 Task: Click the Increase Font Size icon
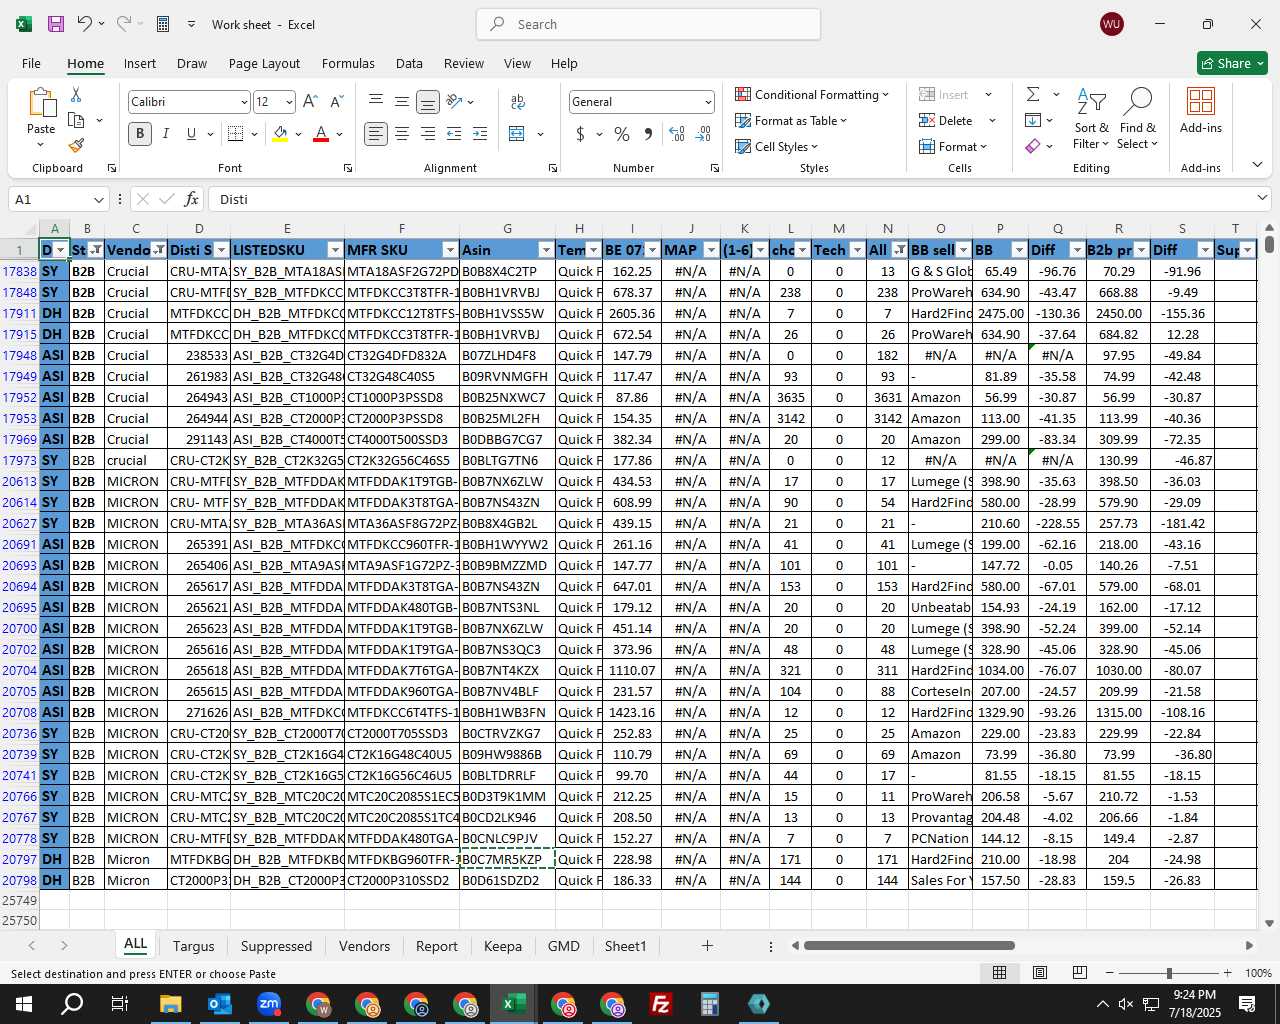pyautogui.click(x=310, y=101)
